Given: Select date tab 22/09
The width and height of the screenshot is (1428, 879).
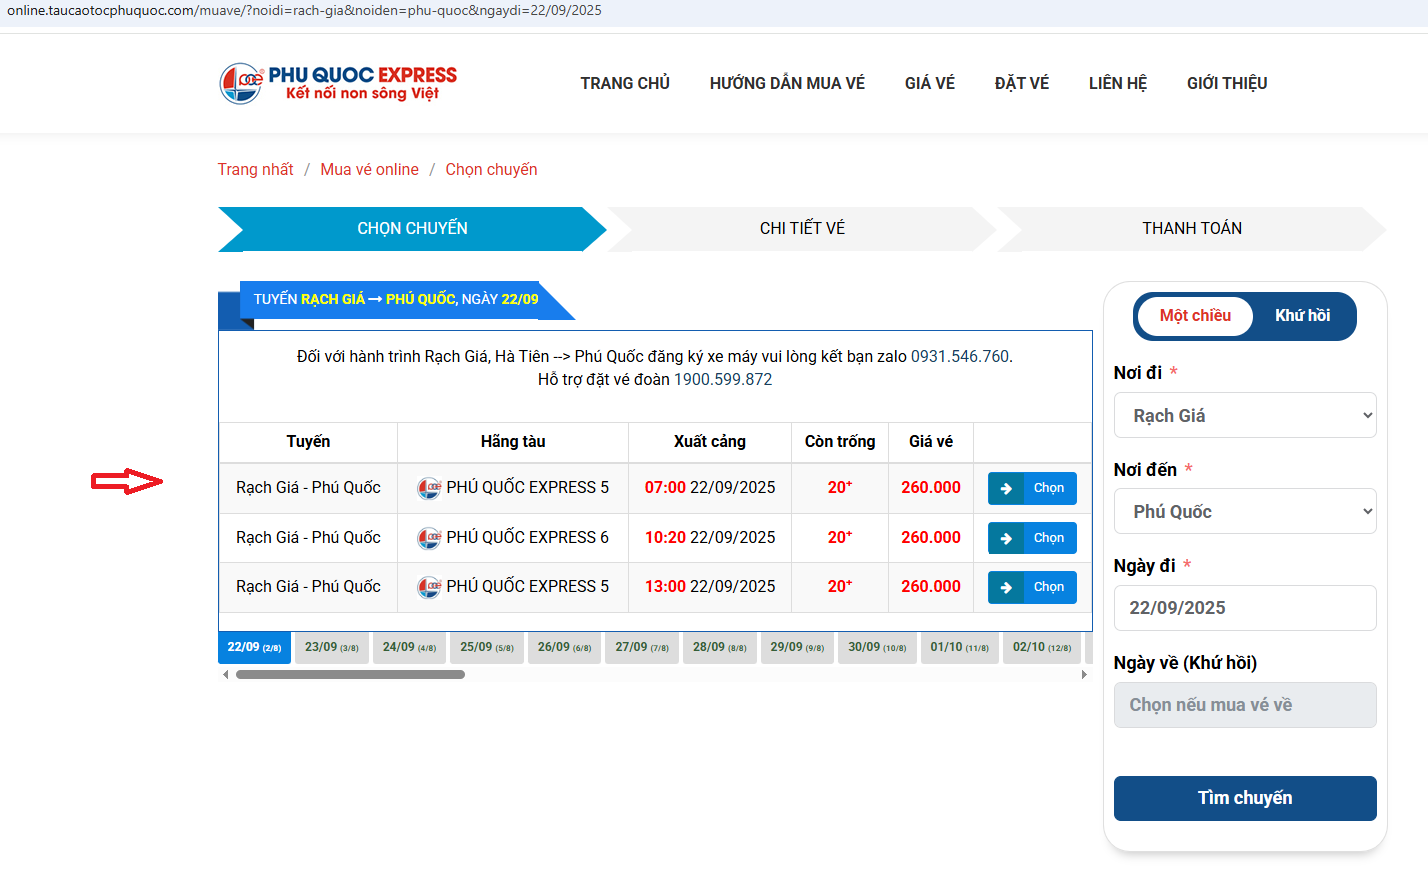Looking at the screenshot, I should pos(254,648).
